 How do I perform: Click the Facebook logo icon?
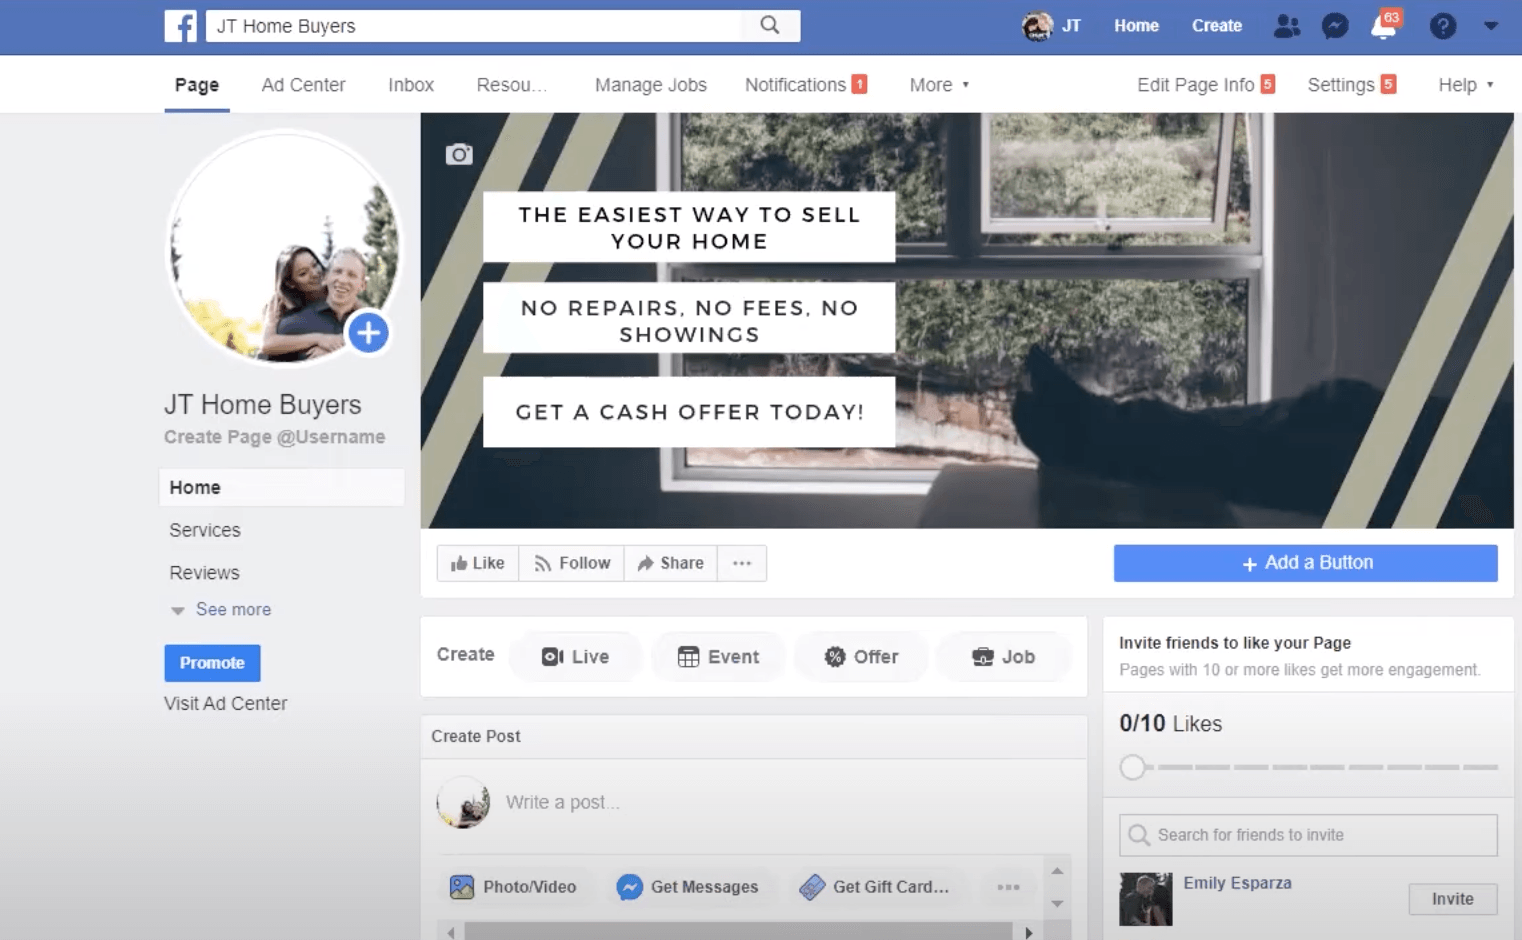click(181, 26)
